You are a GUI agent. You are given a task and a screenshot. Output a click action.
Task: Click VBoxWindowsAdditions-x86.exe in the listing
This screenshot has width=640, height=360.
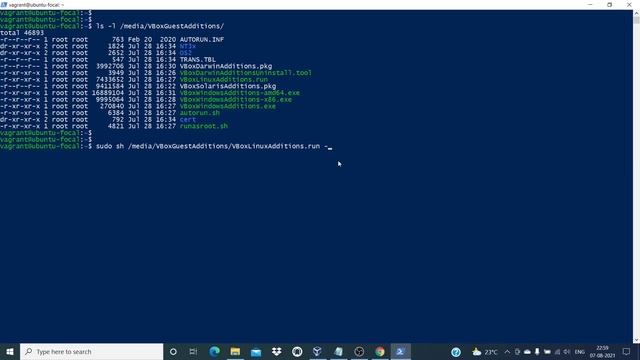point(236,100)
